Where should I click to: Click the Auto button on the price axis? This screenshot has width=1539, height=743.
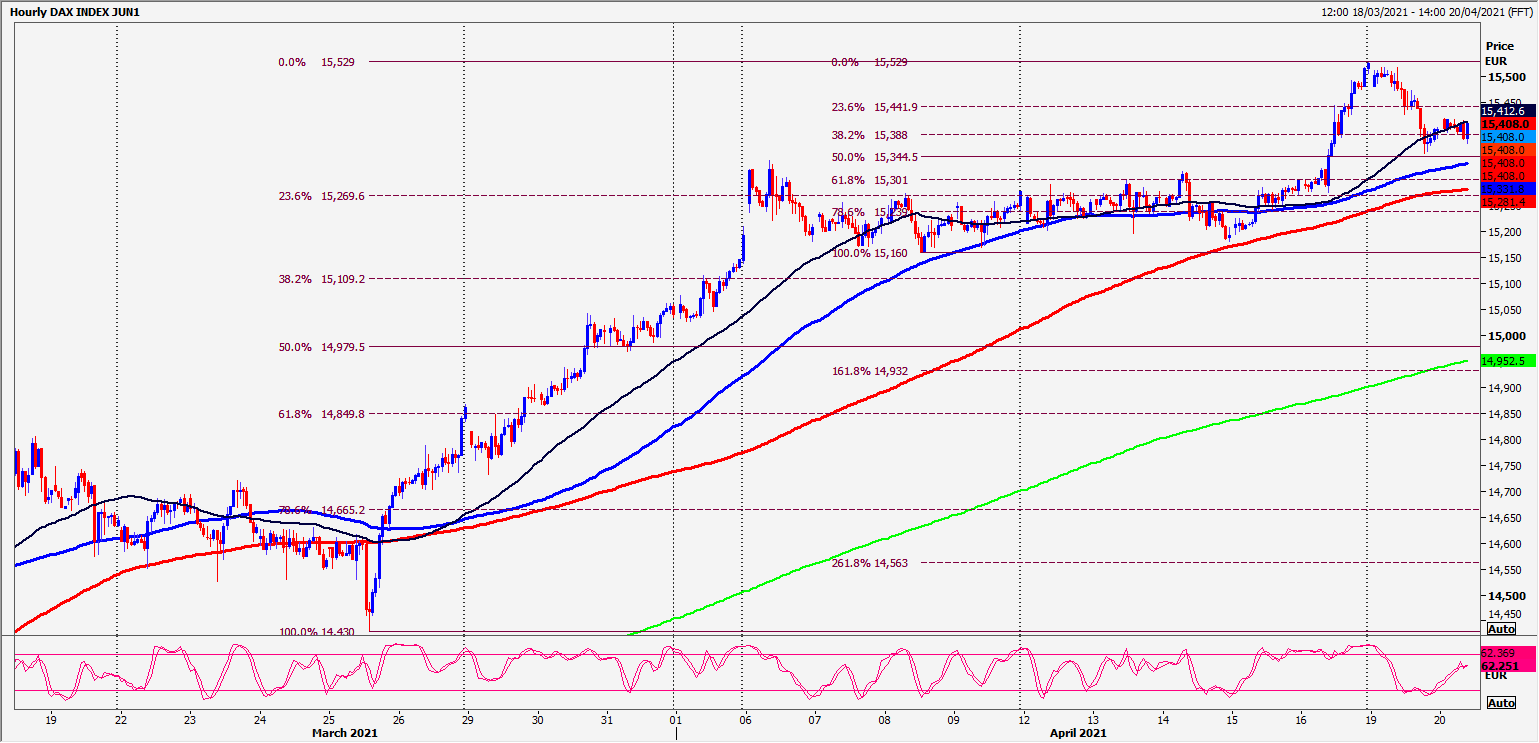(x=1501, y=629)
